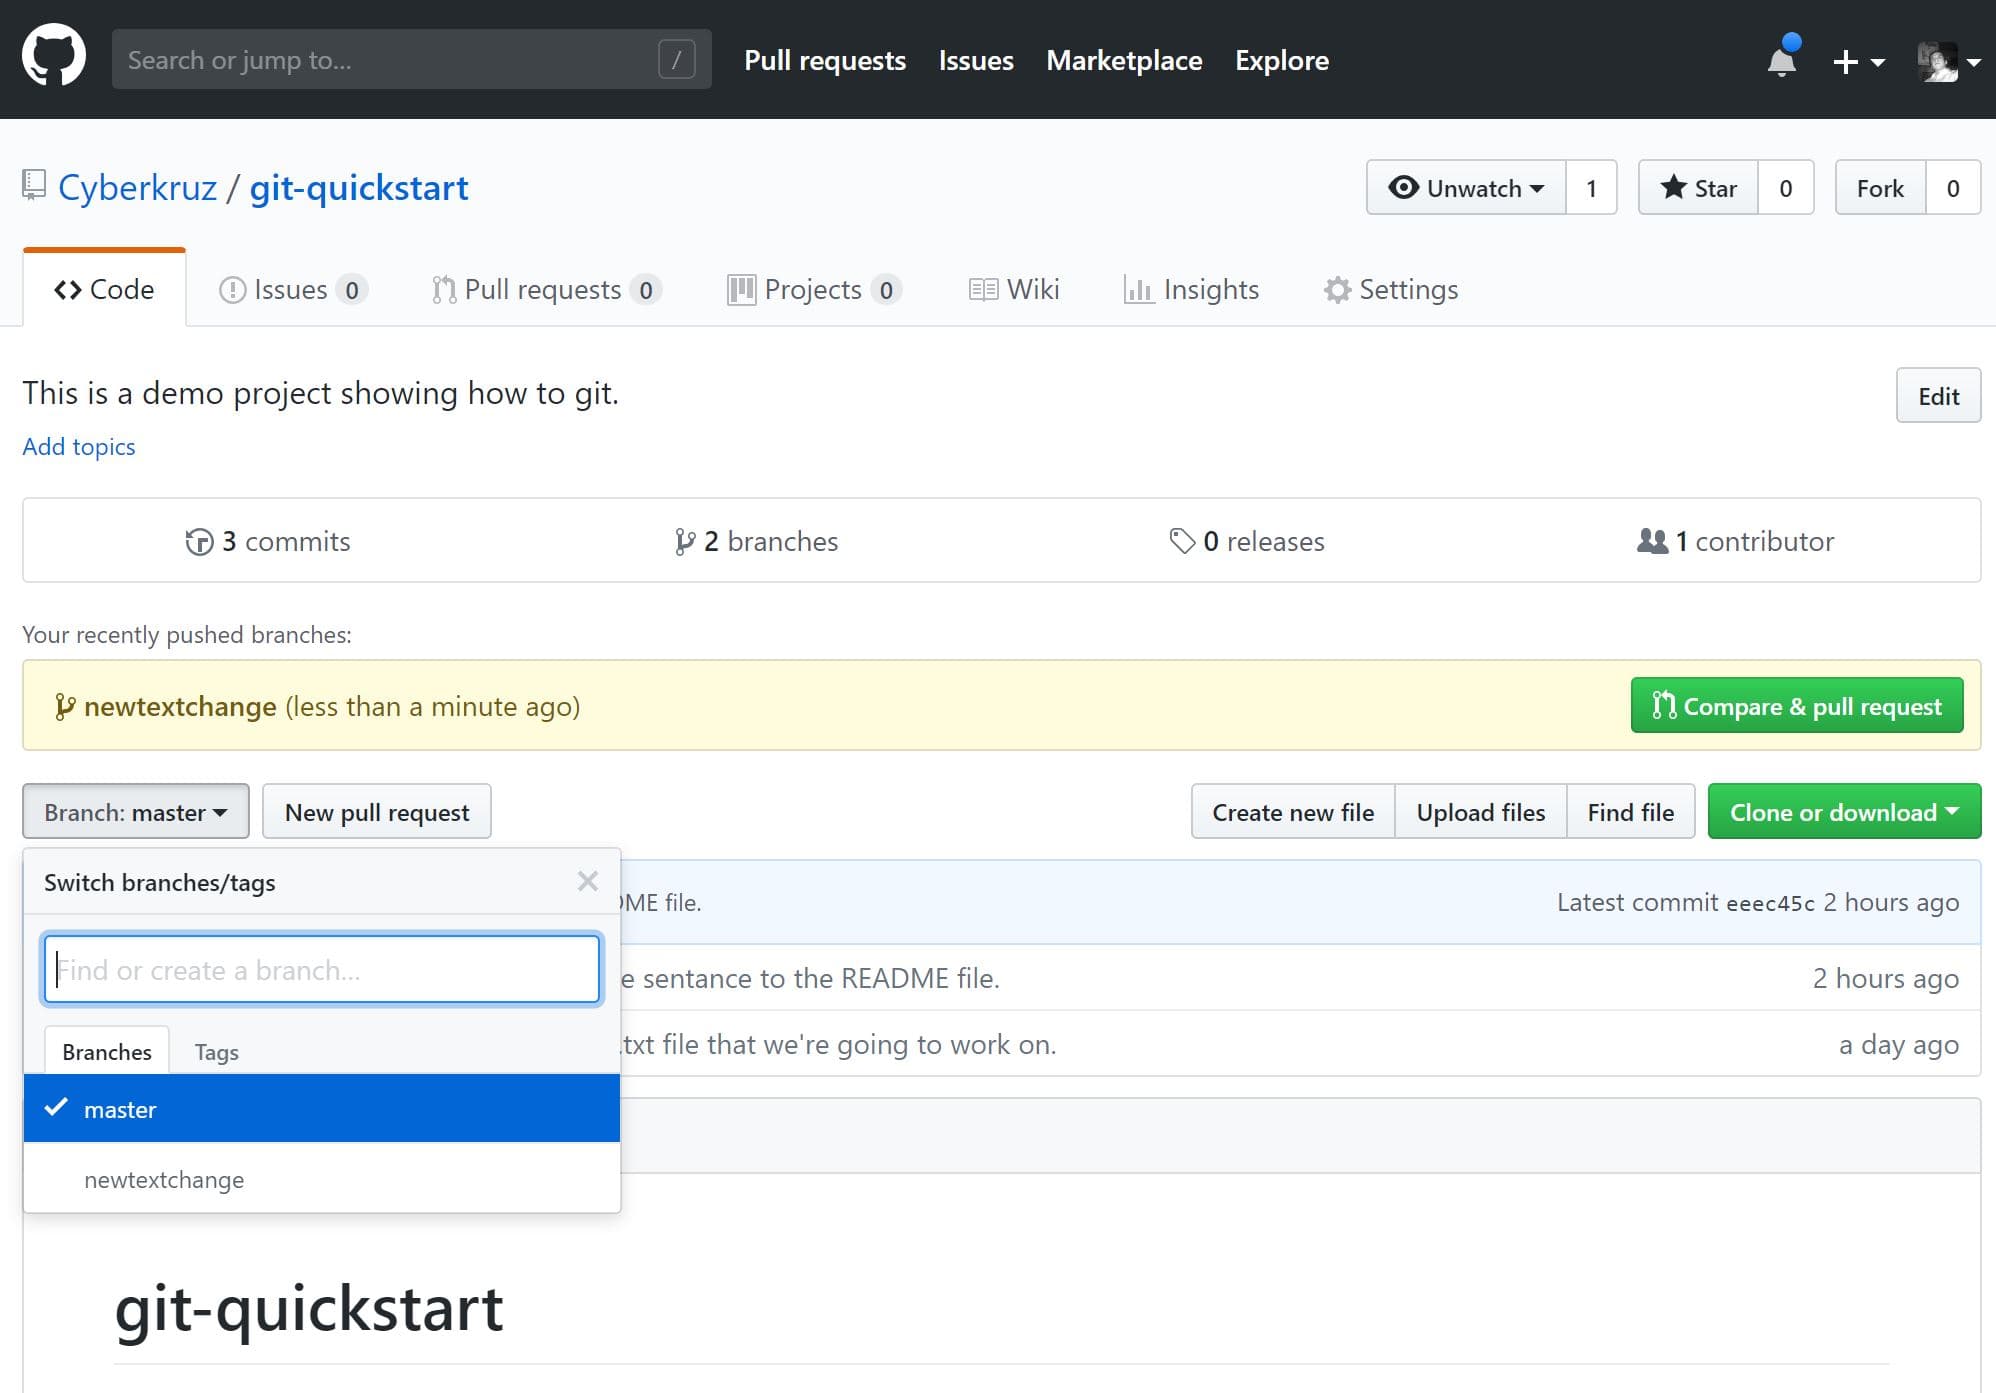Select the Tags tab in the popup

[x=216, y=1051]
